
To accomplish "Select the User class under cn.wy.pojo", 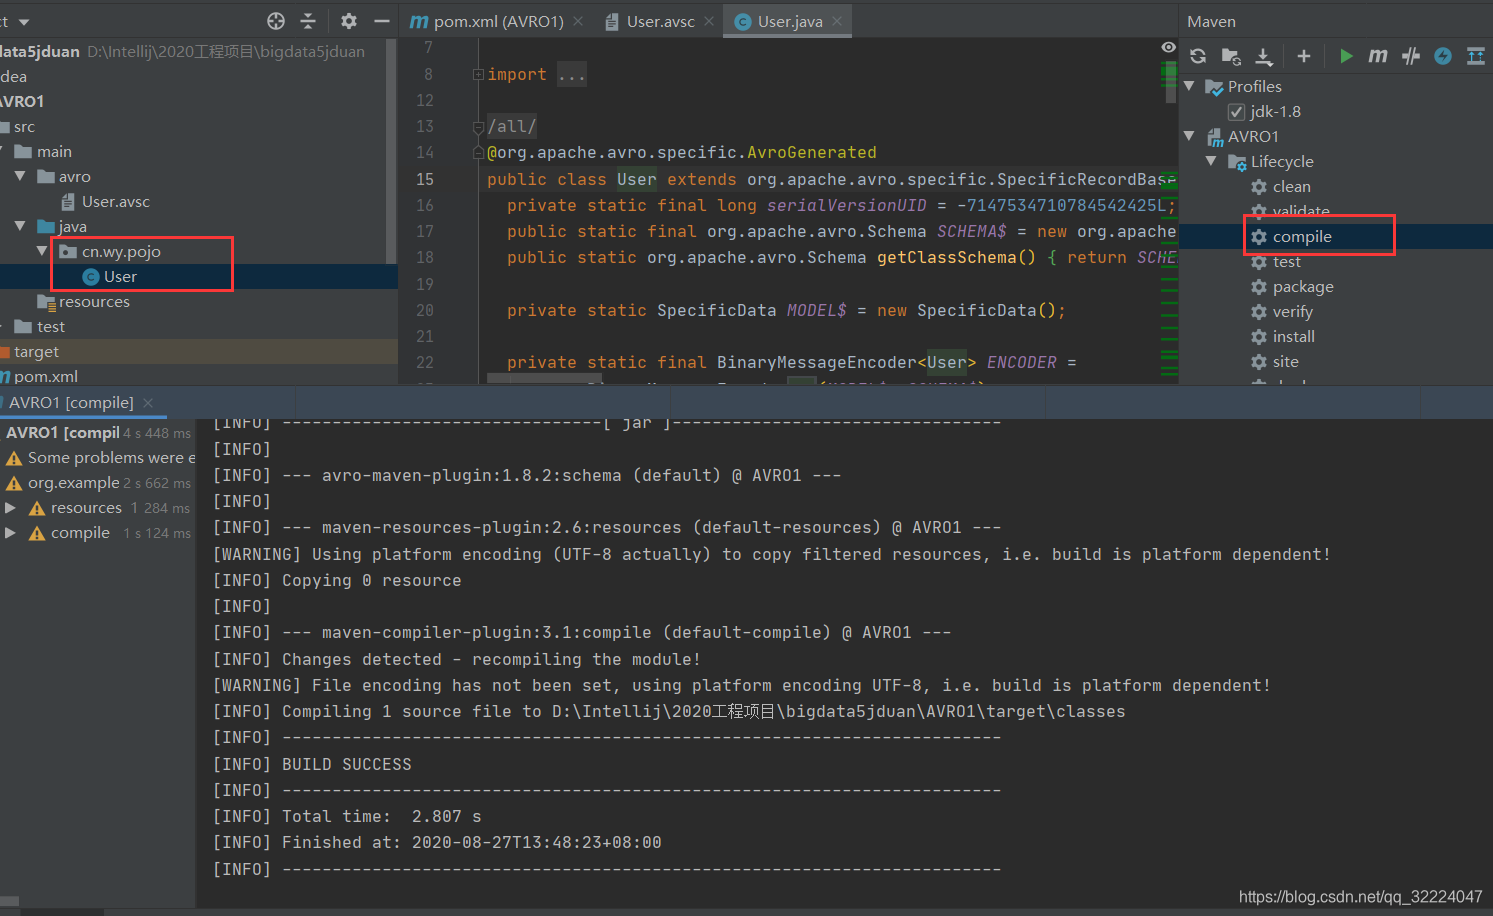I will (x=120, y=276).
